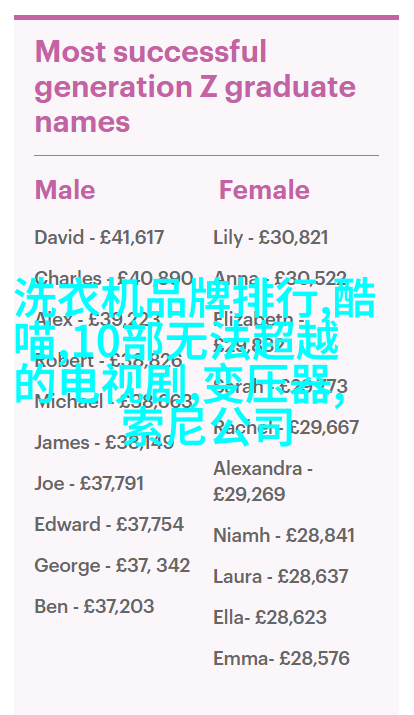This screenshot has height=715, width=414.
Task: Click the Rachel - £29,667 entry
Action: click(x=286, y=428)
